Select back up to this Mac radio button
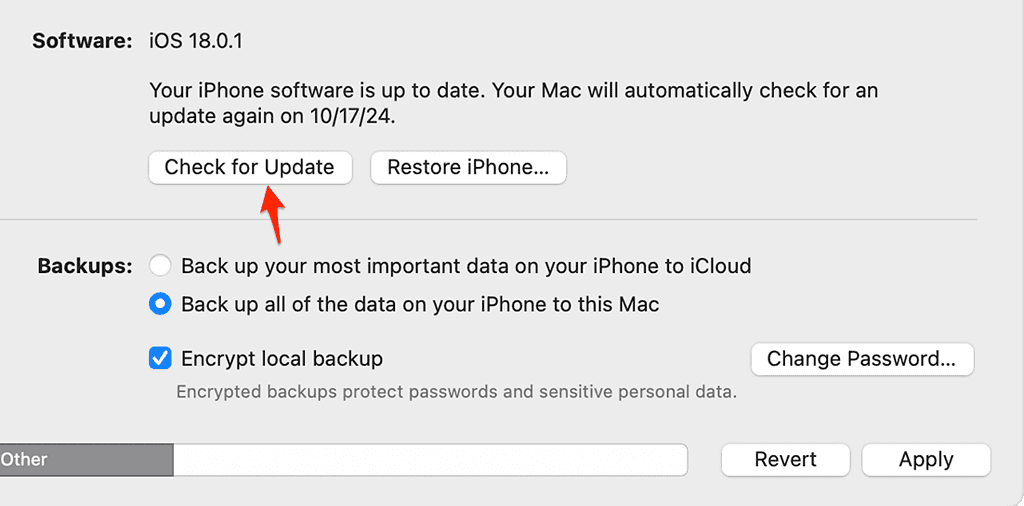The image size is (1024, 506). click(159, 304)
